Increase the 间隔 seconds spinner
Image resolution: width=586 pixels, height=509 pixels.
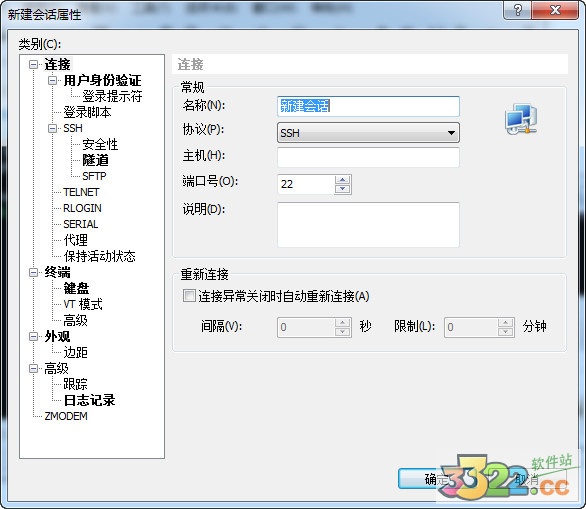(342, 323)
